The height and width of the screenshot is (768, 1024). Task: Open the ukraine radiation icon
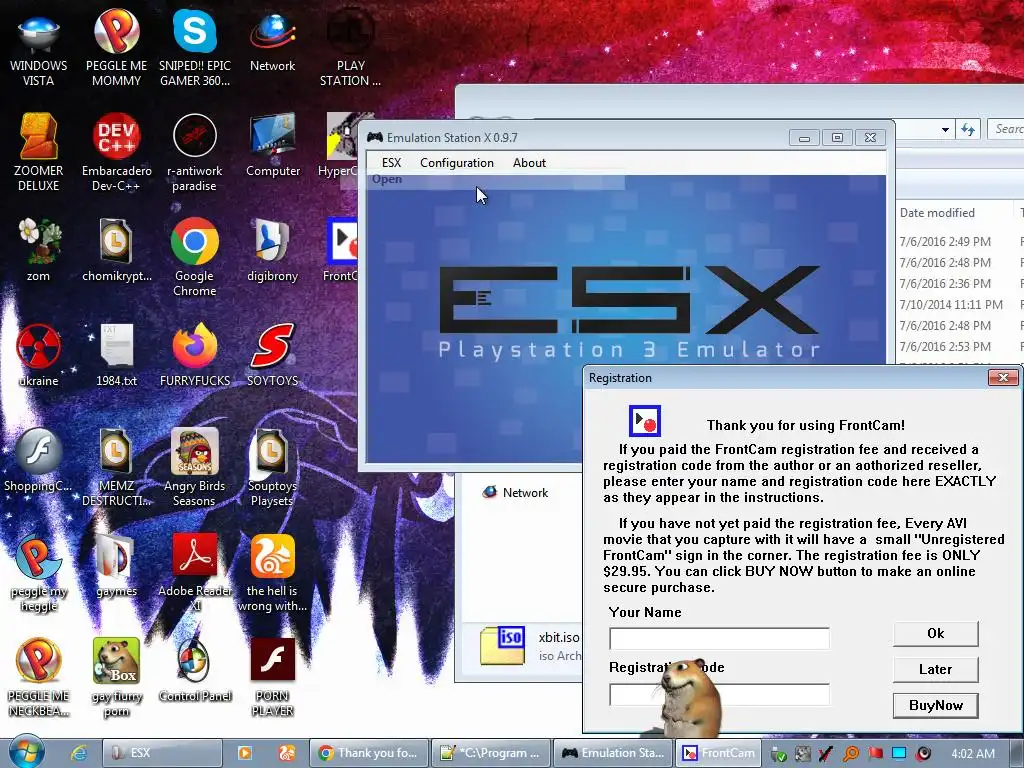(38, 356)
